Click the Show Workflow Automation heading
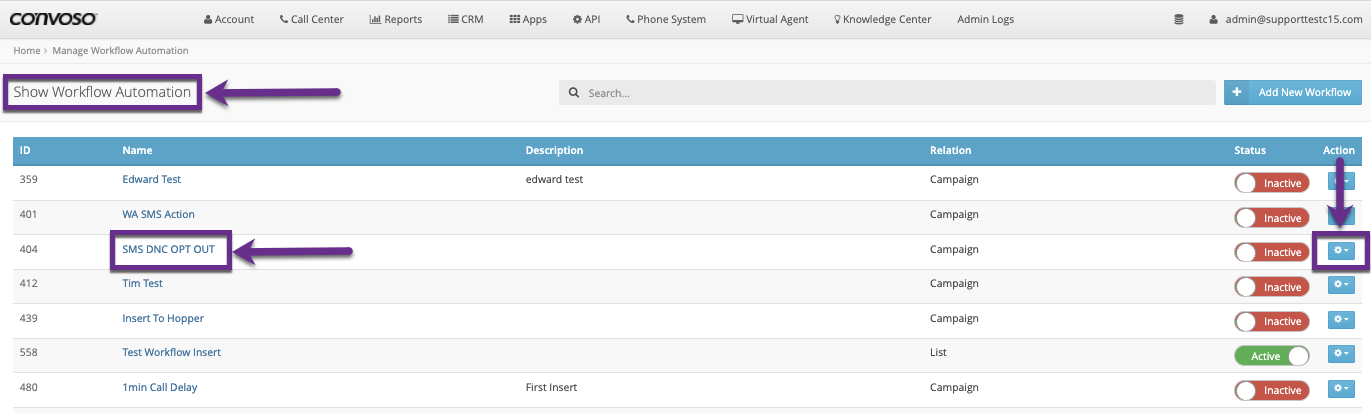Viewport: 1371px width, 413px height. (x=102, y=92)
